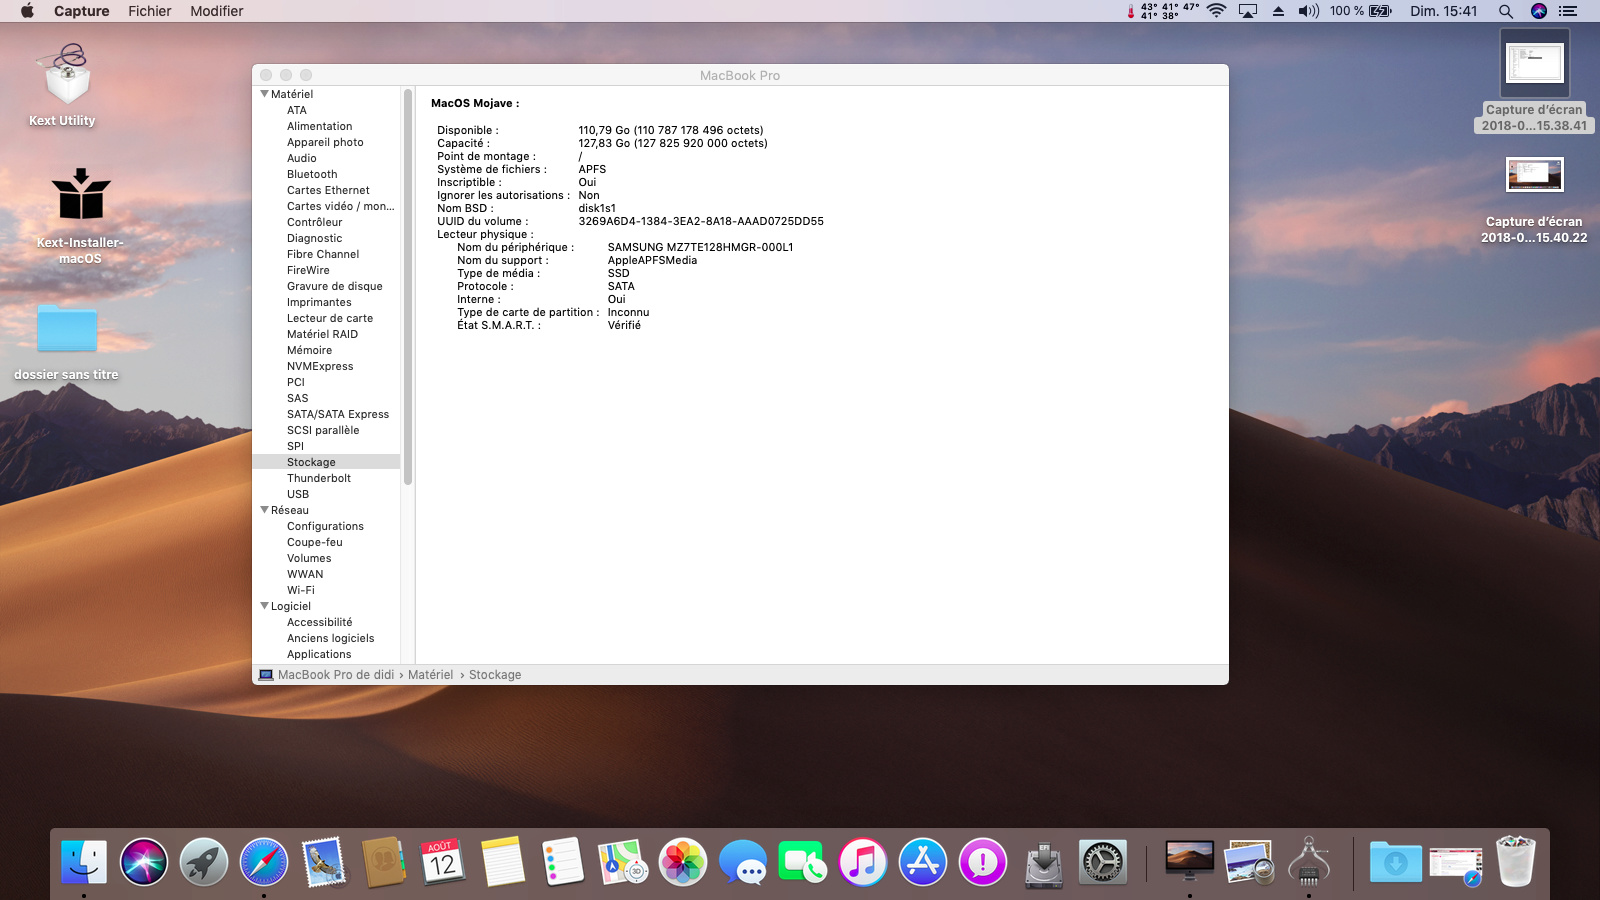Open Downloads folder in dock
1600x900 pixels.
coord(1396,862)
